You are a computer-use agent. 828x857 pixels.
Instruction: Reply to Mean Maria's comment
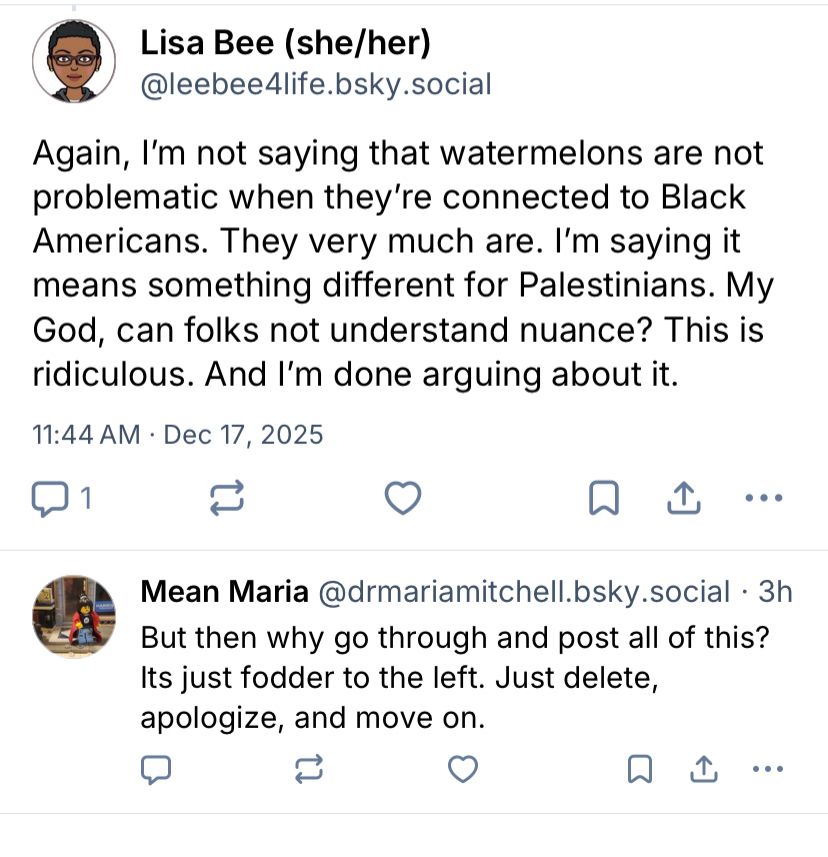tap(157, 769)
